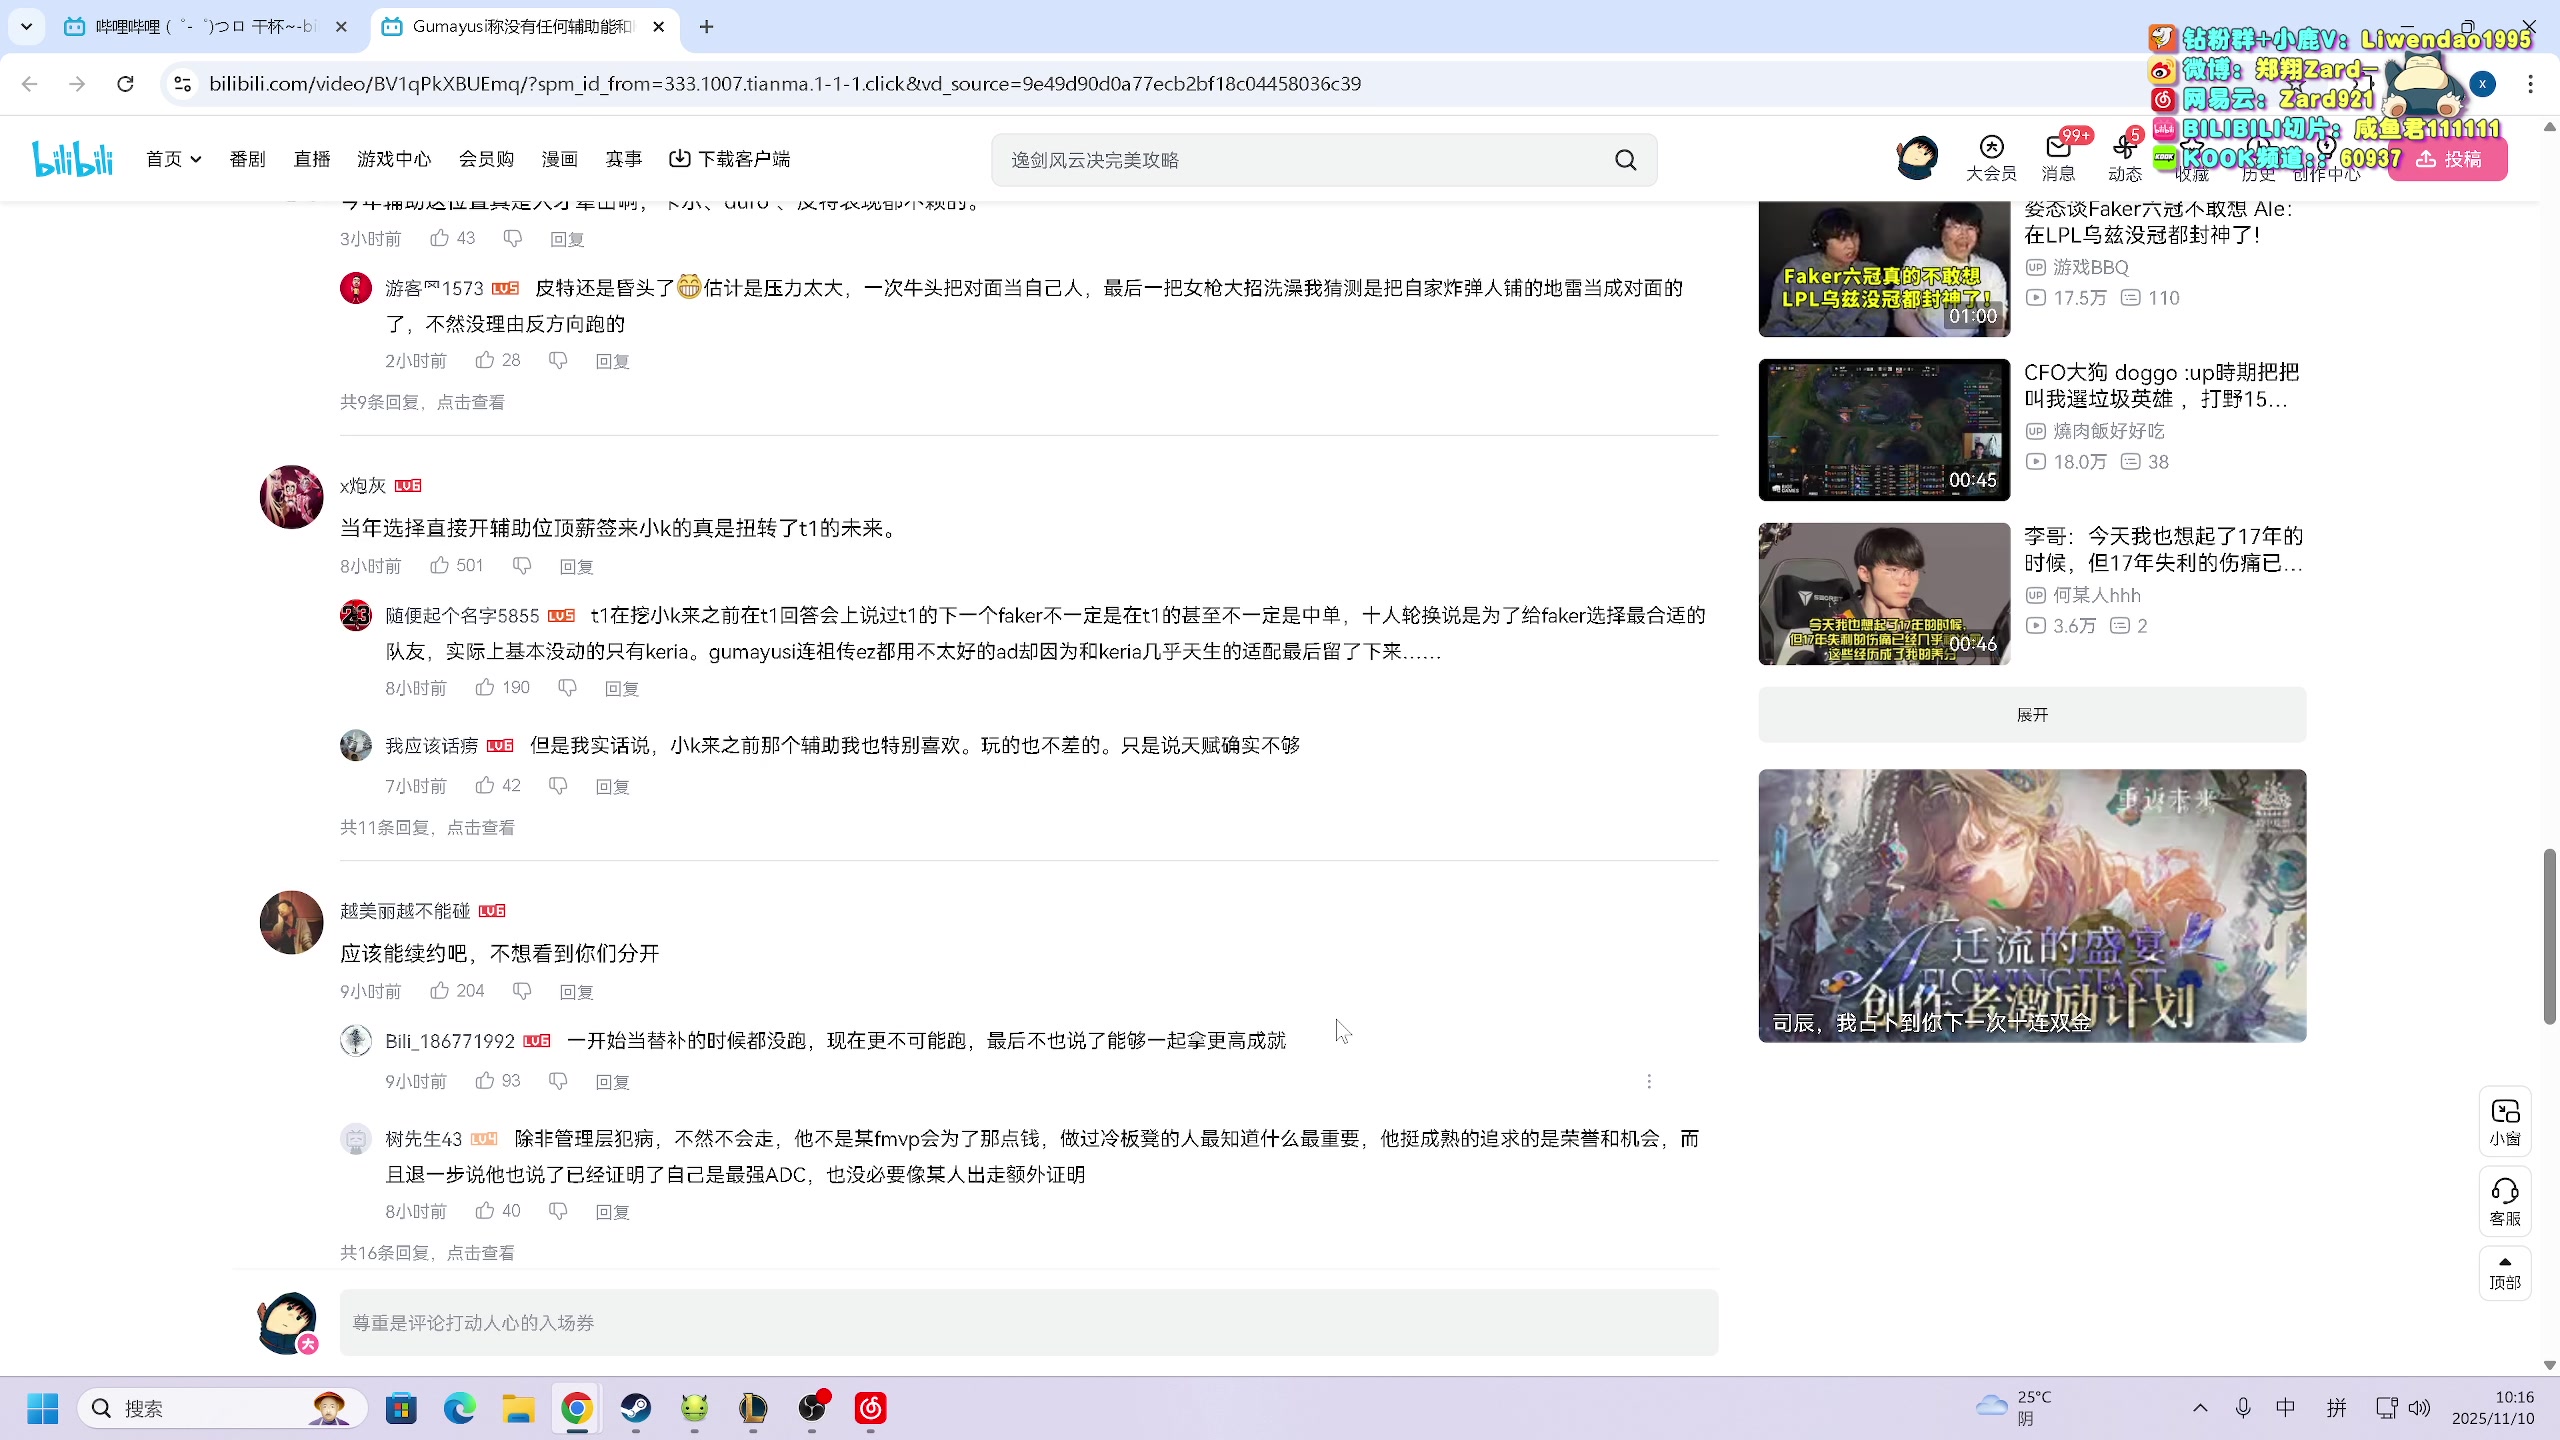2560x1440 pixels.
Task: Click the bilibili logo
Action: pyautogui.click(x=72, y=157)
